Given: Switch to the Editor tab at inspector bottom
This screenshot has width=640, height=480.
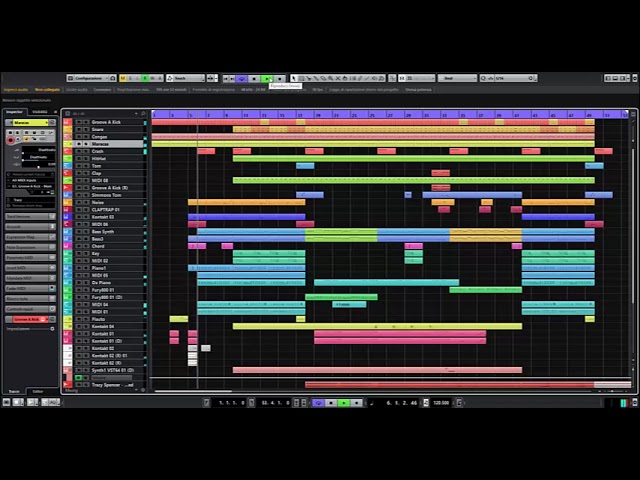Looking at the screenshot, I should click(38, 391).
